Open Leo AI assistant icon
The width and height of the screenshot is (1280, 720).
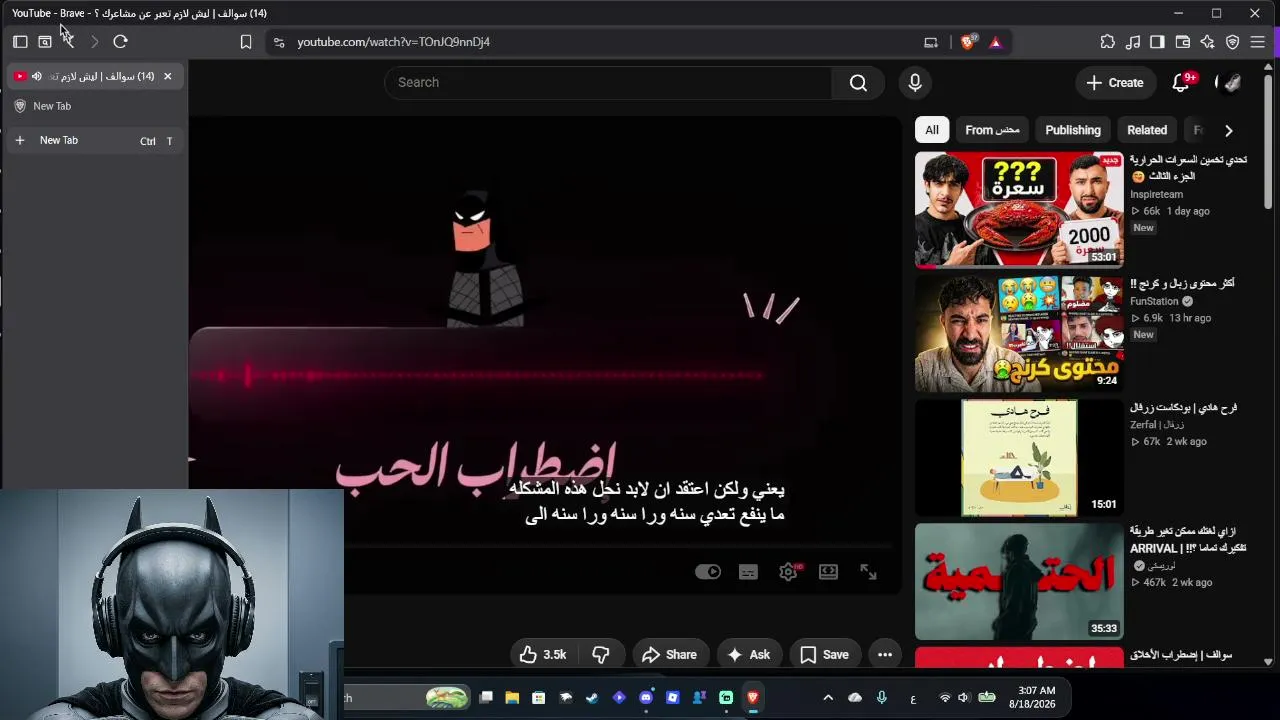(1207, 42)
